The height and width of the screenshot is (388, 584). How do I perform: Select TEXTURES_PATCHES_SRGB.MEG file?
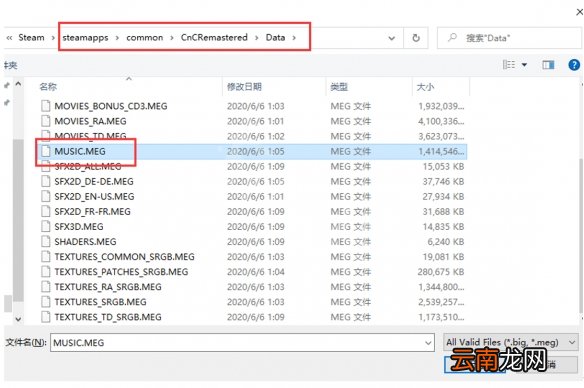click(x=121, y=272)
